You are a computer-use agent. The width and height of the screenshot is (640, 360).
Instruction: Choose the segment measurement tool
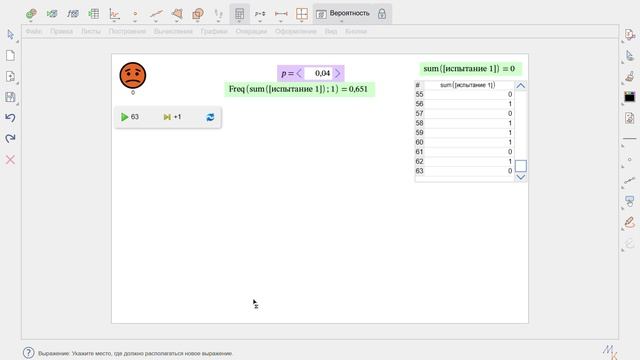[x=281, y=14]
